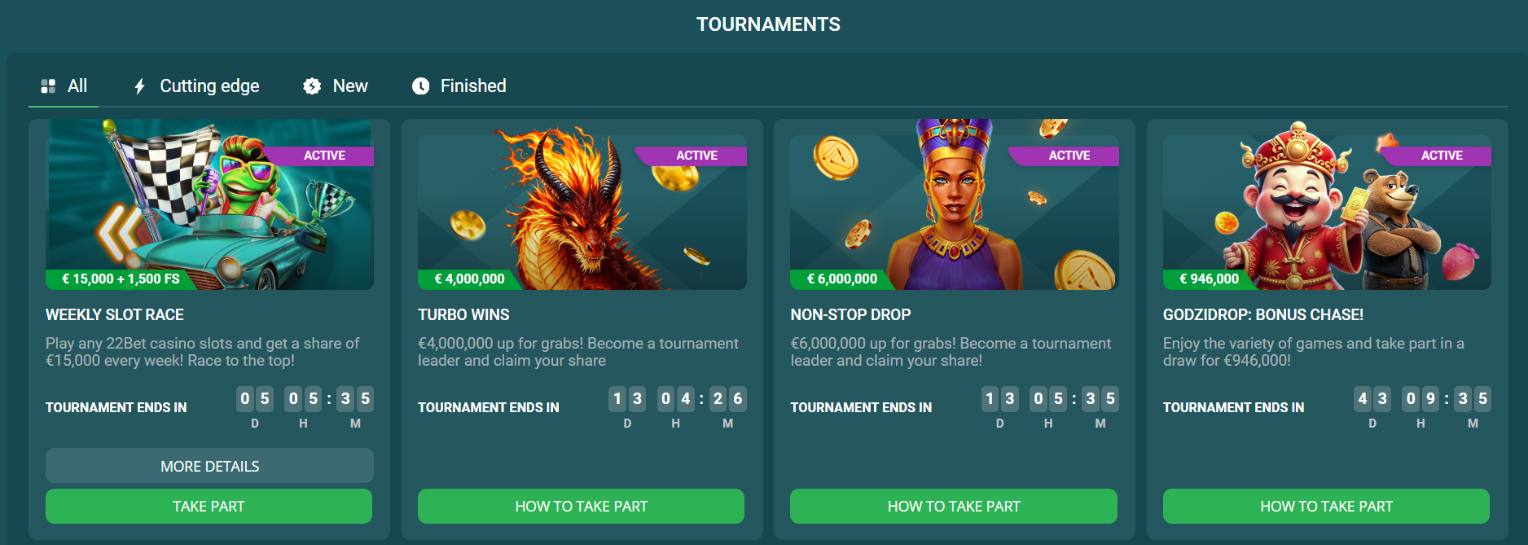The width and height of the screenshot is (1528, 545).
Task: Click the New badge icon
Action: point(312,86)
